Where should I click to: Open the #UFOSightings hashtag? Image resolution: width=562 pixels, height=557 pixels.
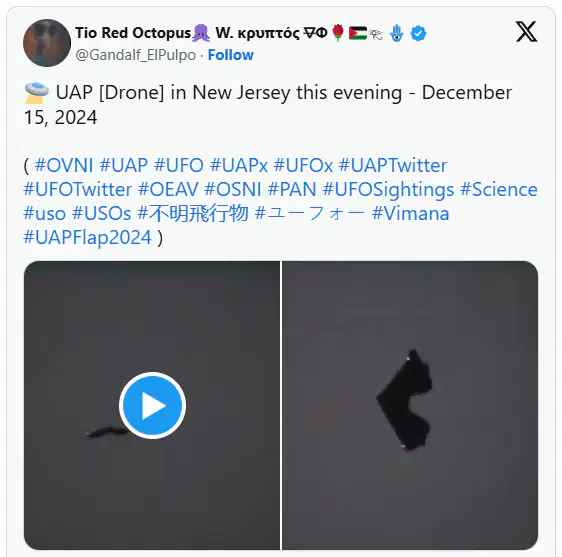388,190
